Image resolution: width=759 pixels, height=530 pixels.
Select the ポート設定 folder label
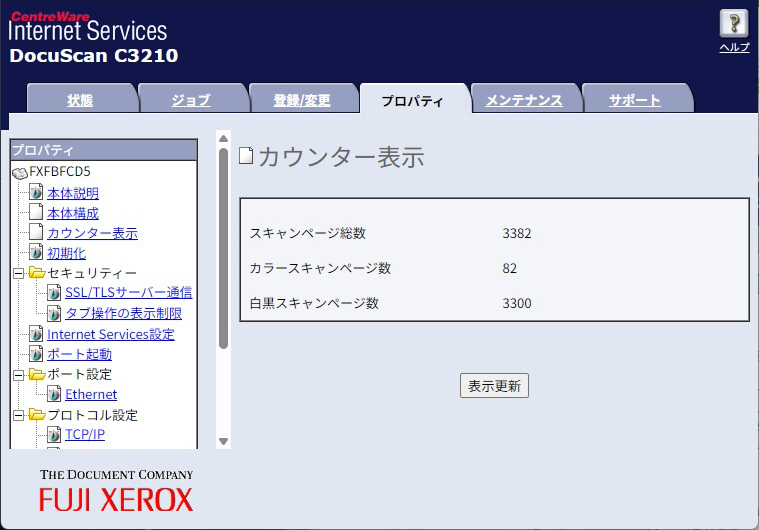tap(79, 374)
